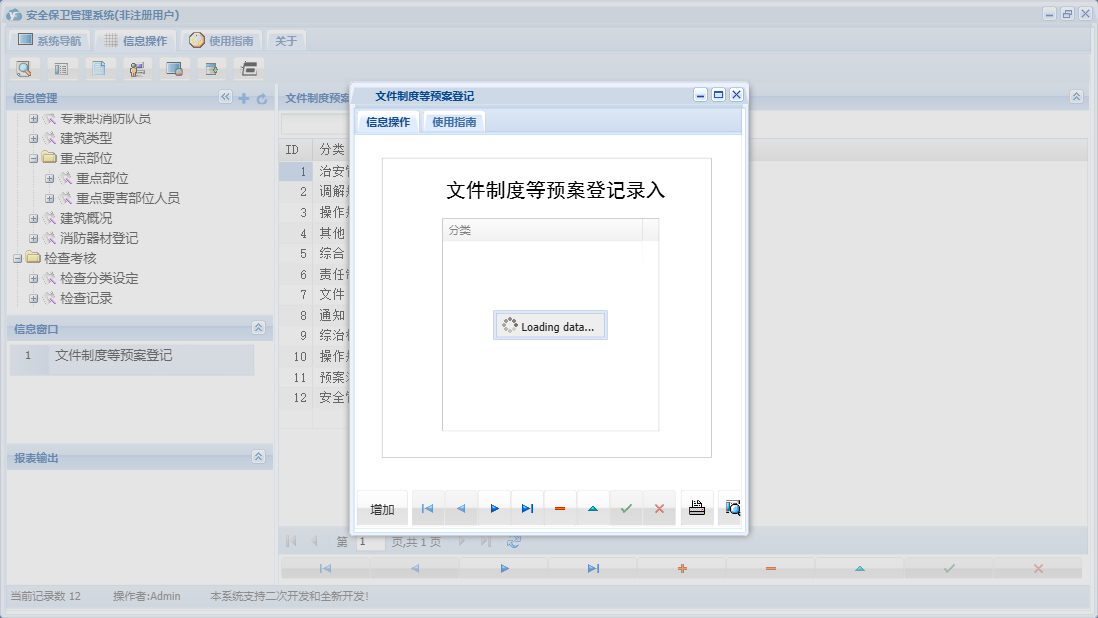
Task: Expand the 建筑类型 tree node
Action: pos(34,139)
